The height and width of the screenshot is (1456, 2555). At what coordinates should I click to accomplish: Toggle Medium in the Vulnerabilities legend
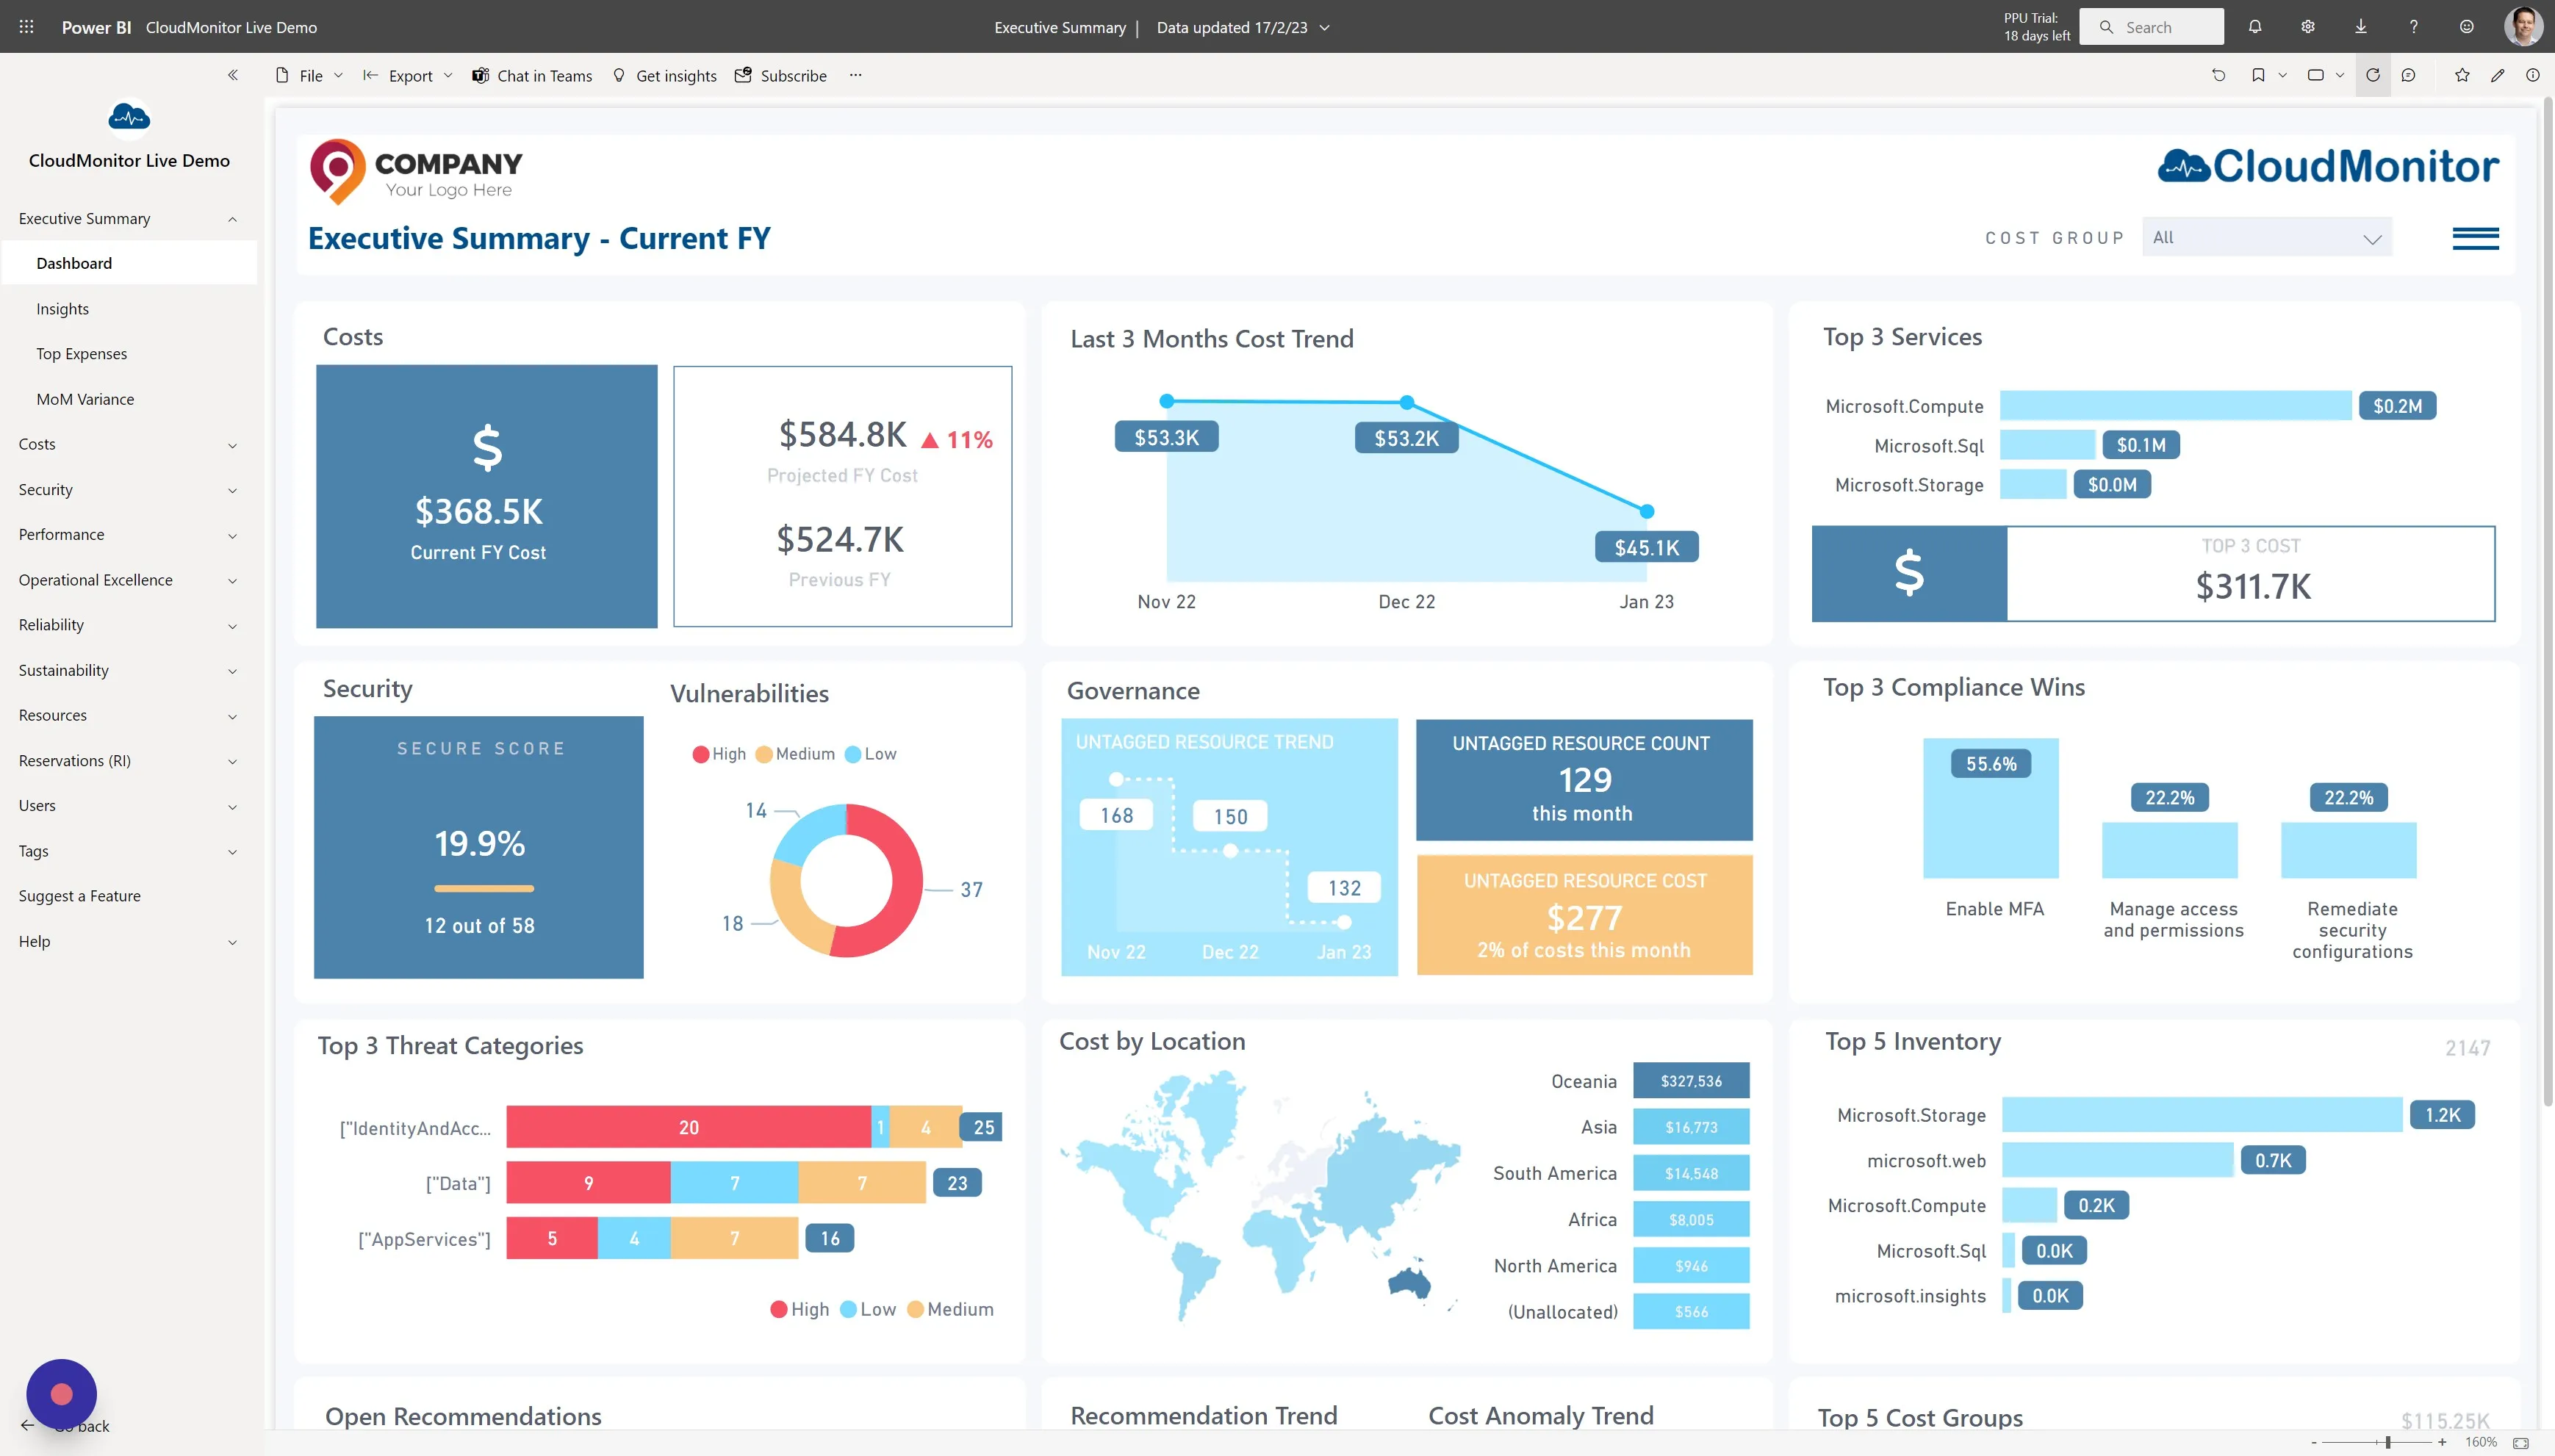click(x=795, y=754)
